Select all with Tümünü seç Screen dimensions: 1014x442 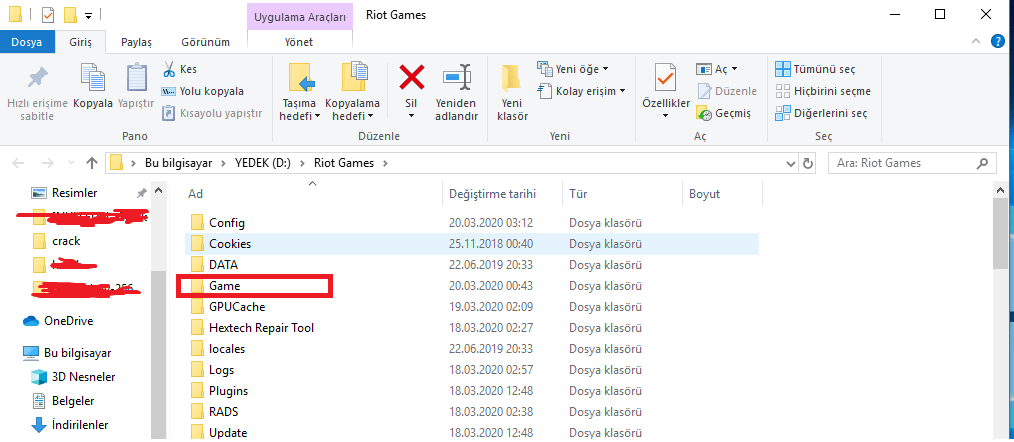pos(815,69)
